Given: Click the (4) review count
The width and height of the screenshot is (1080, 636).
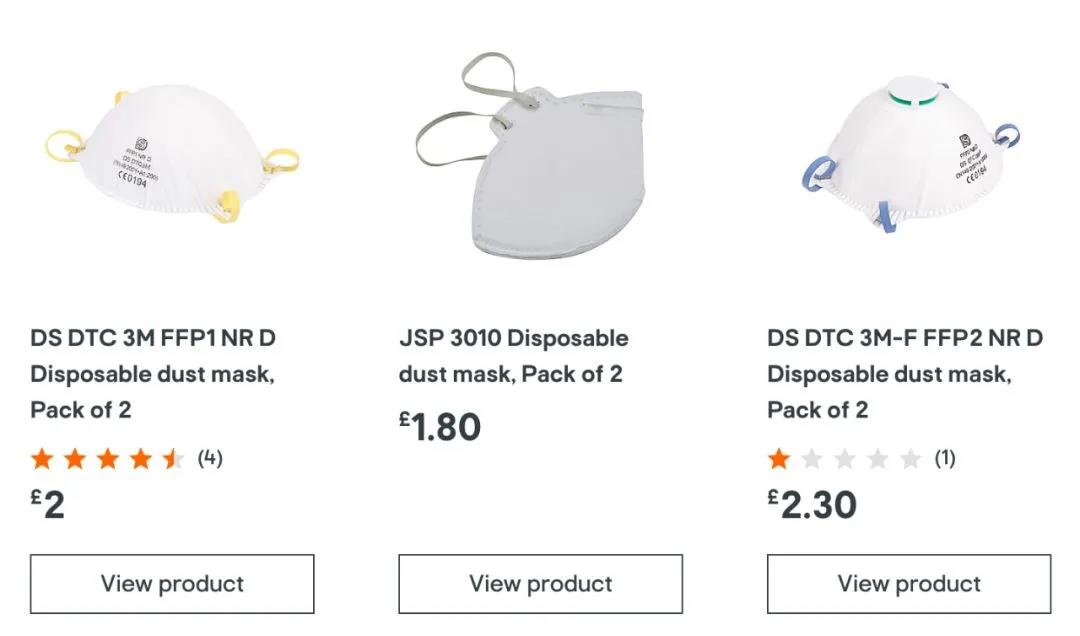Looking at the screenshot, I should 210,458.
